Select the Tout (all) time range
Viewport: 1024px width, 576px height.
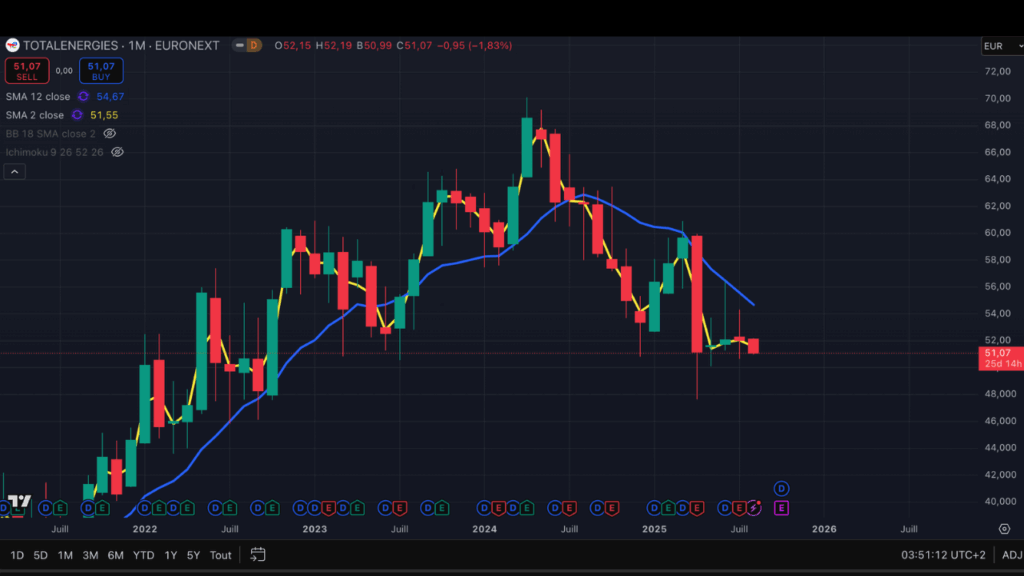(x=221, y=555)
